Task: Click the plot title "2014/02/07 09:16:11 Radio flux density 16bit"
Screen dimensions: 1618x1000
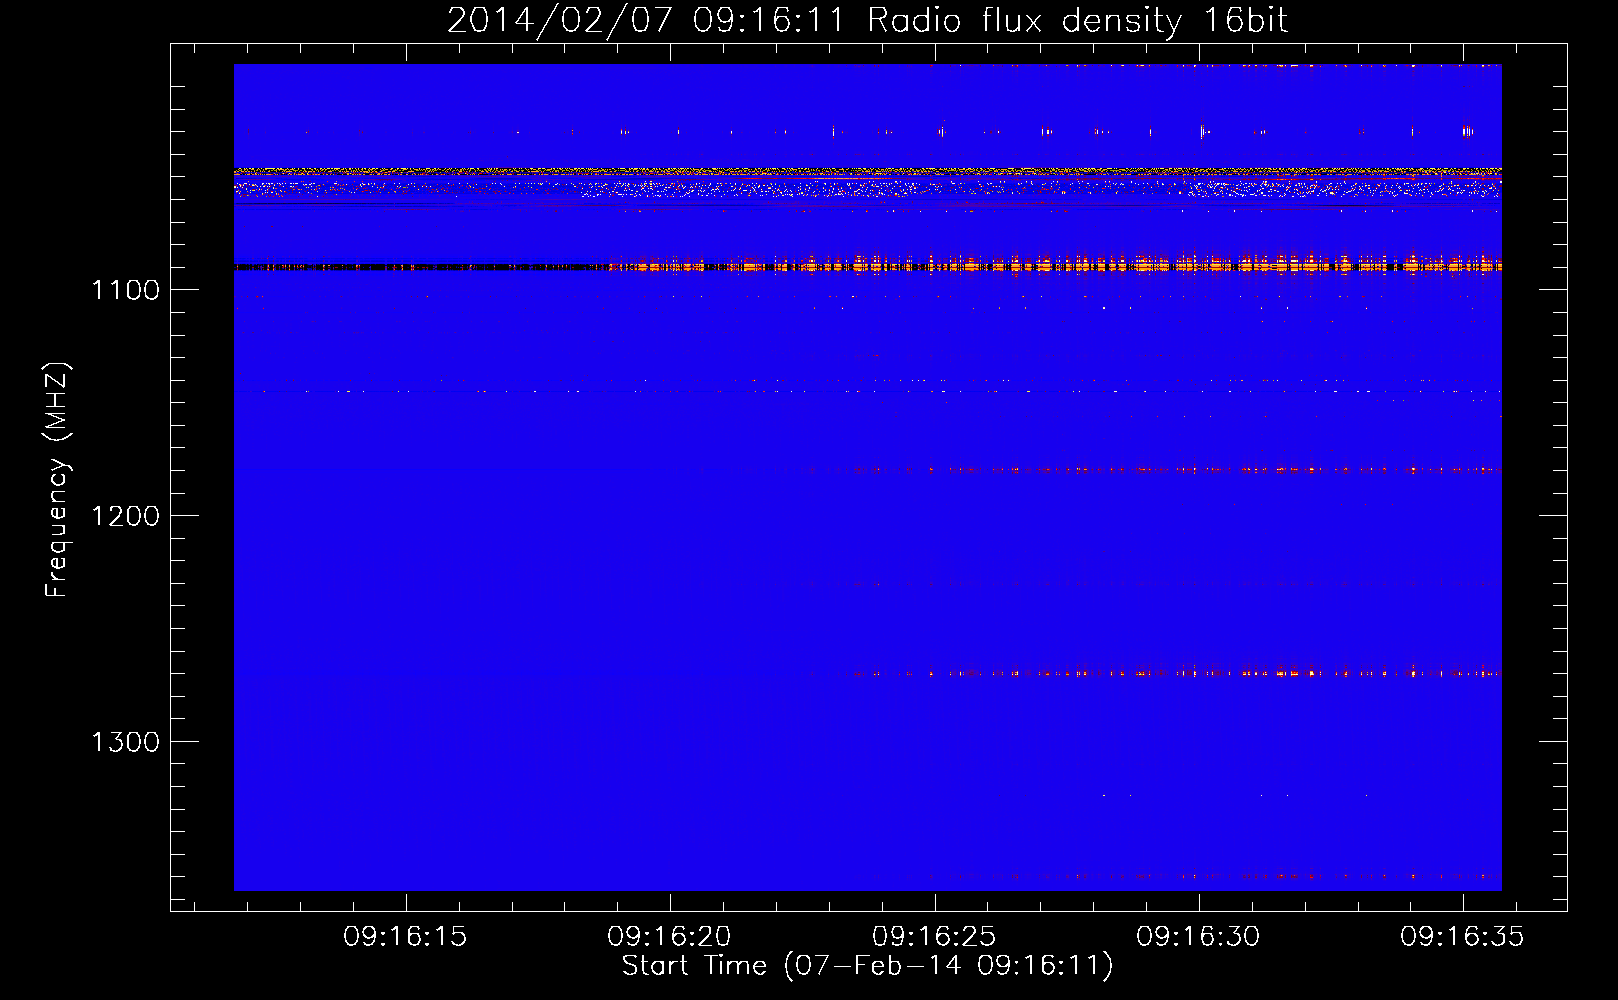Action: [x=867, y=21]
